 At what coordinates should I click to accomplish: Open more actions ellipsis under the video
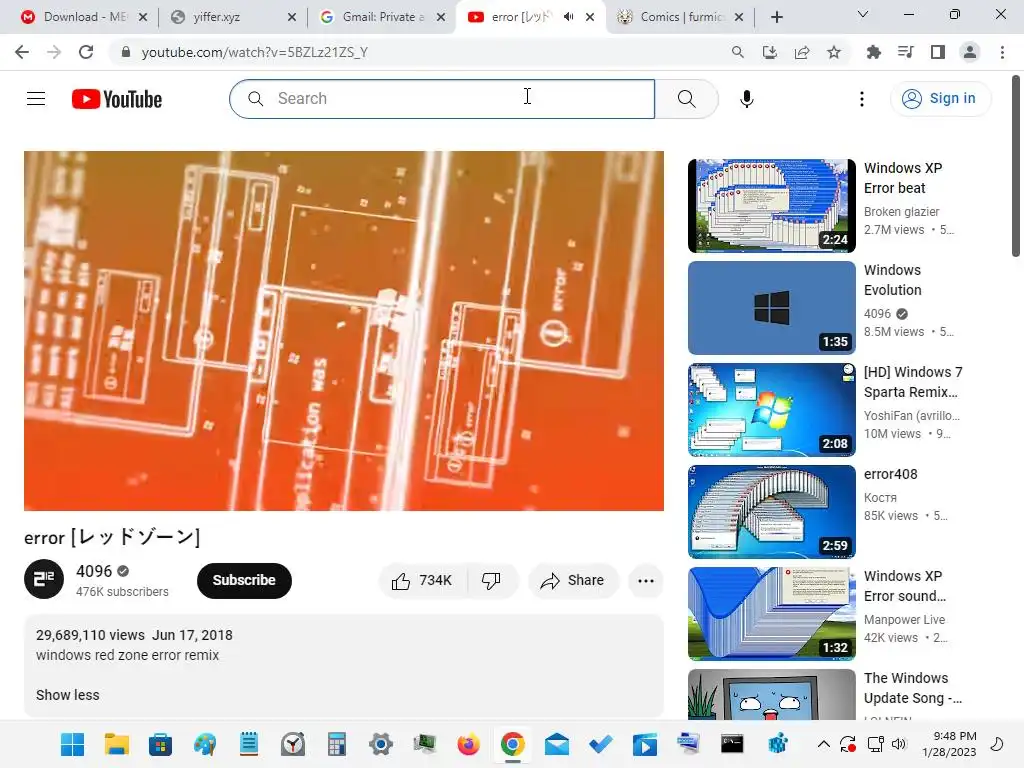[x=646, y=581]
